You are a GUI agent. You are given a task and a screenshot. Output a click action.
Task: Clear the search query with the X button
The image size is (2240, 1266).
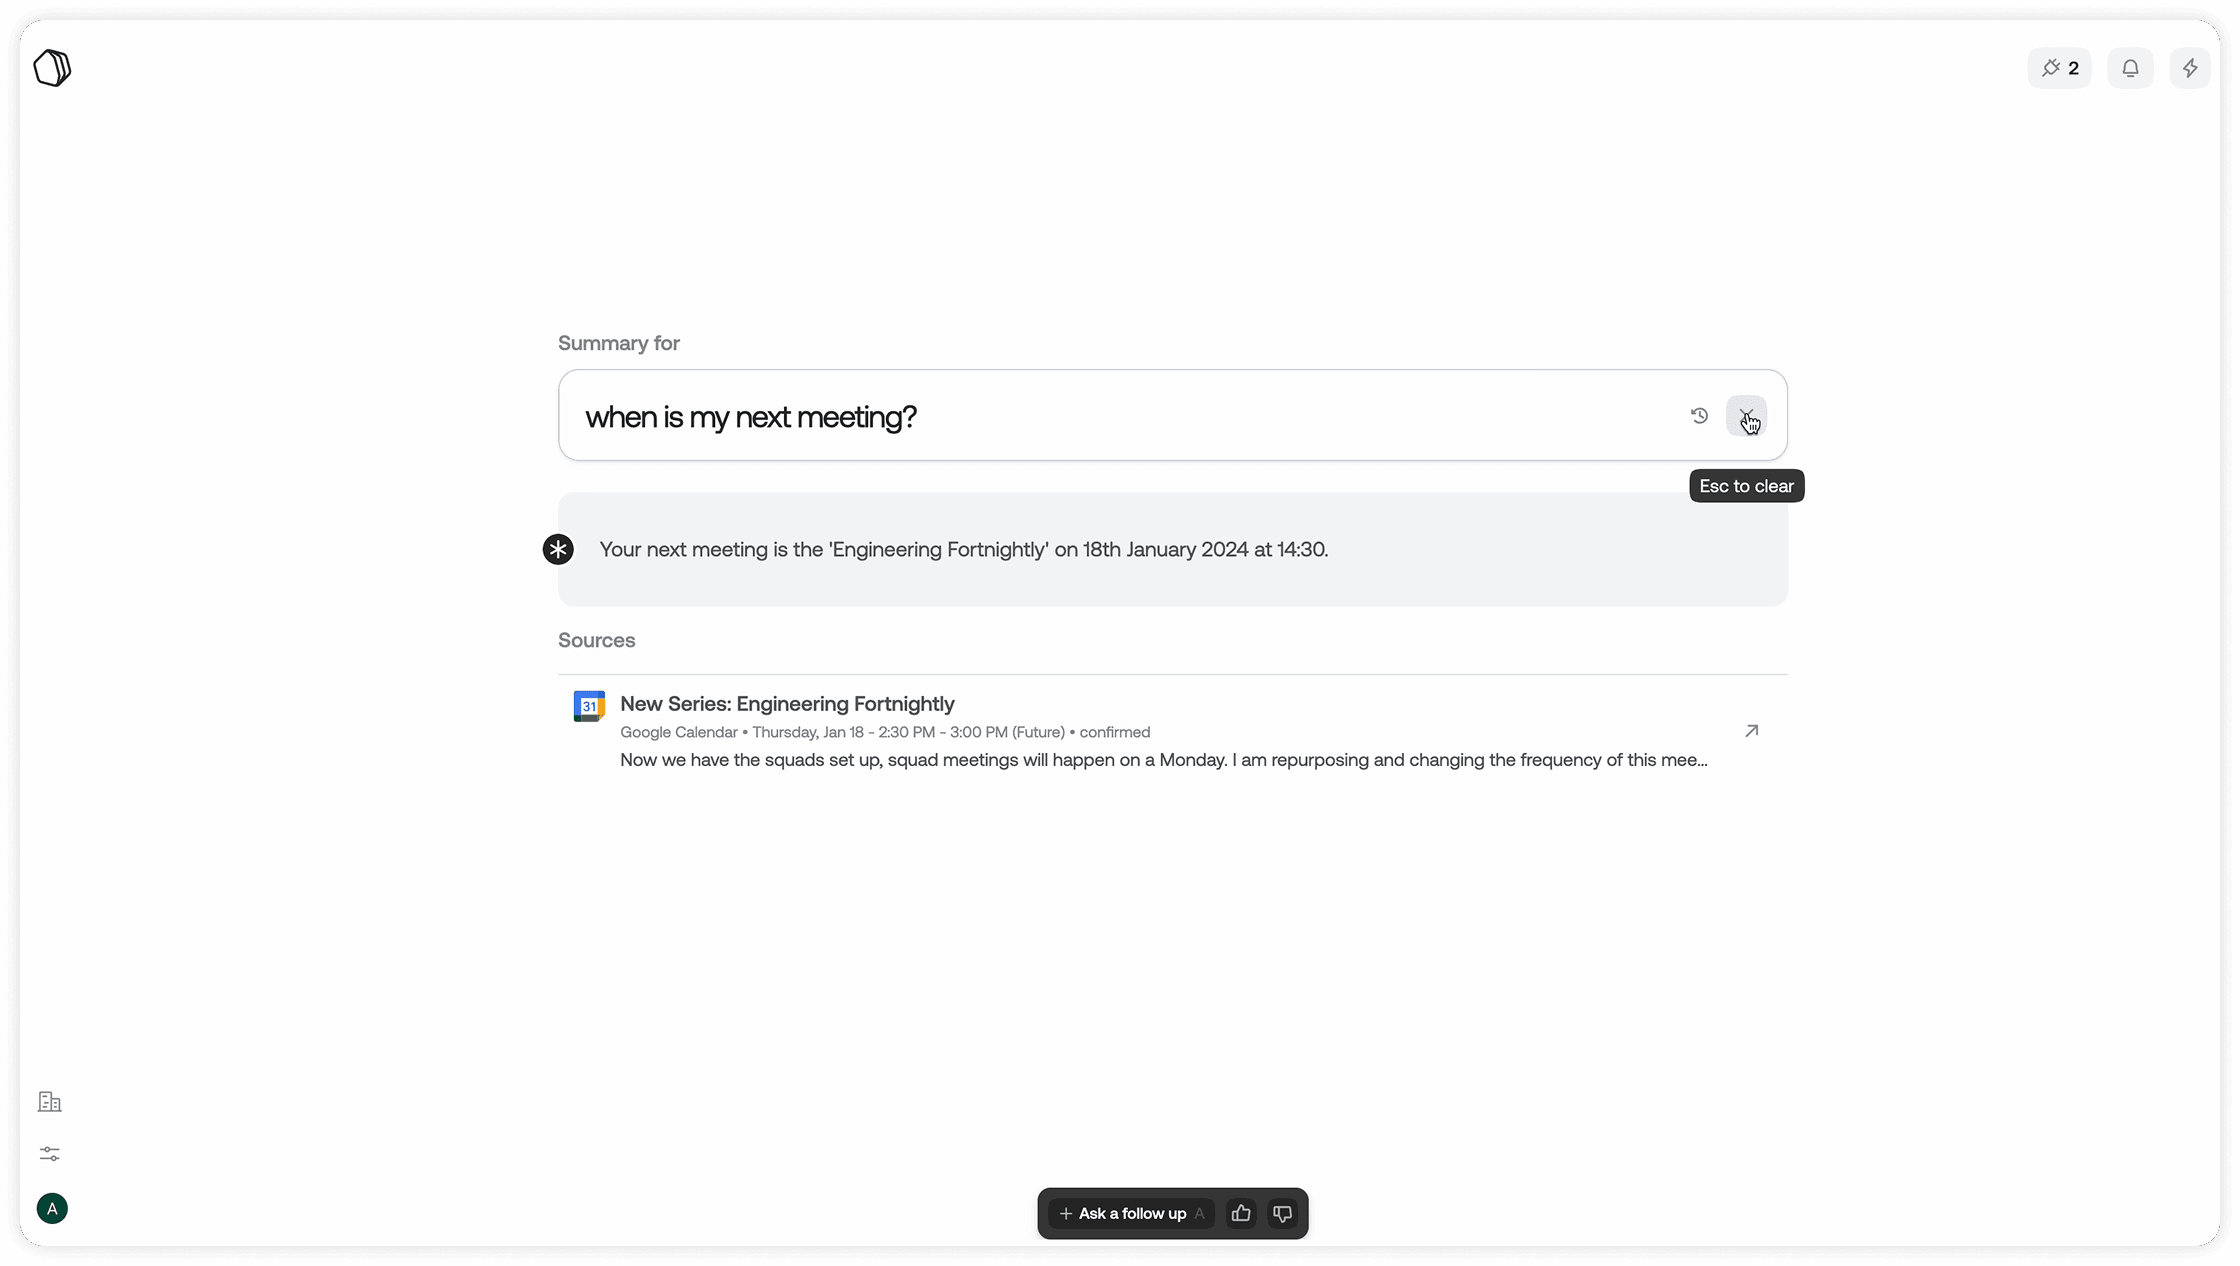(1746, 416)
